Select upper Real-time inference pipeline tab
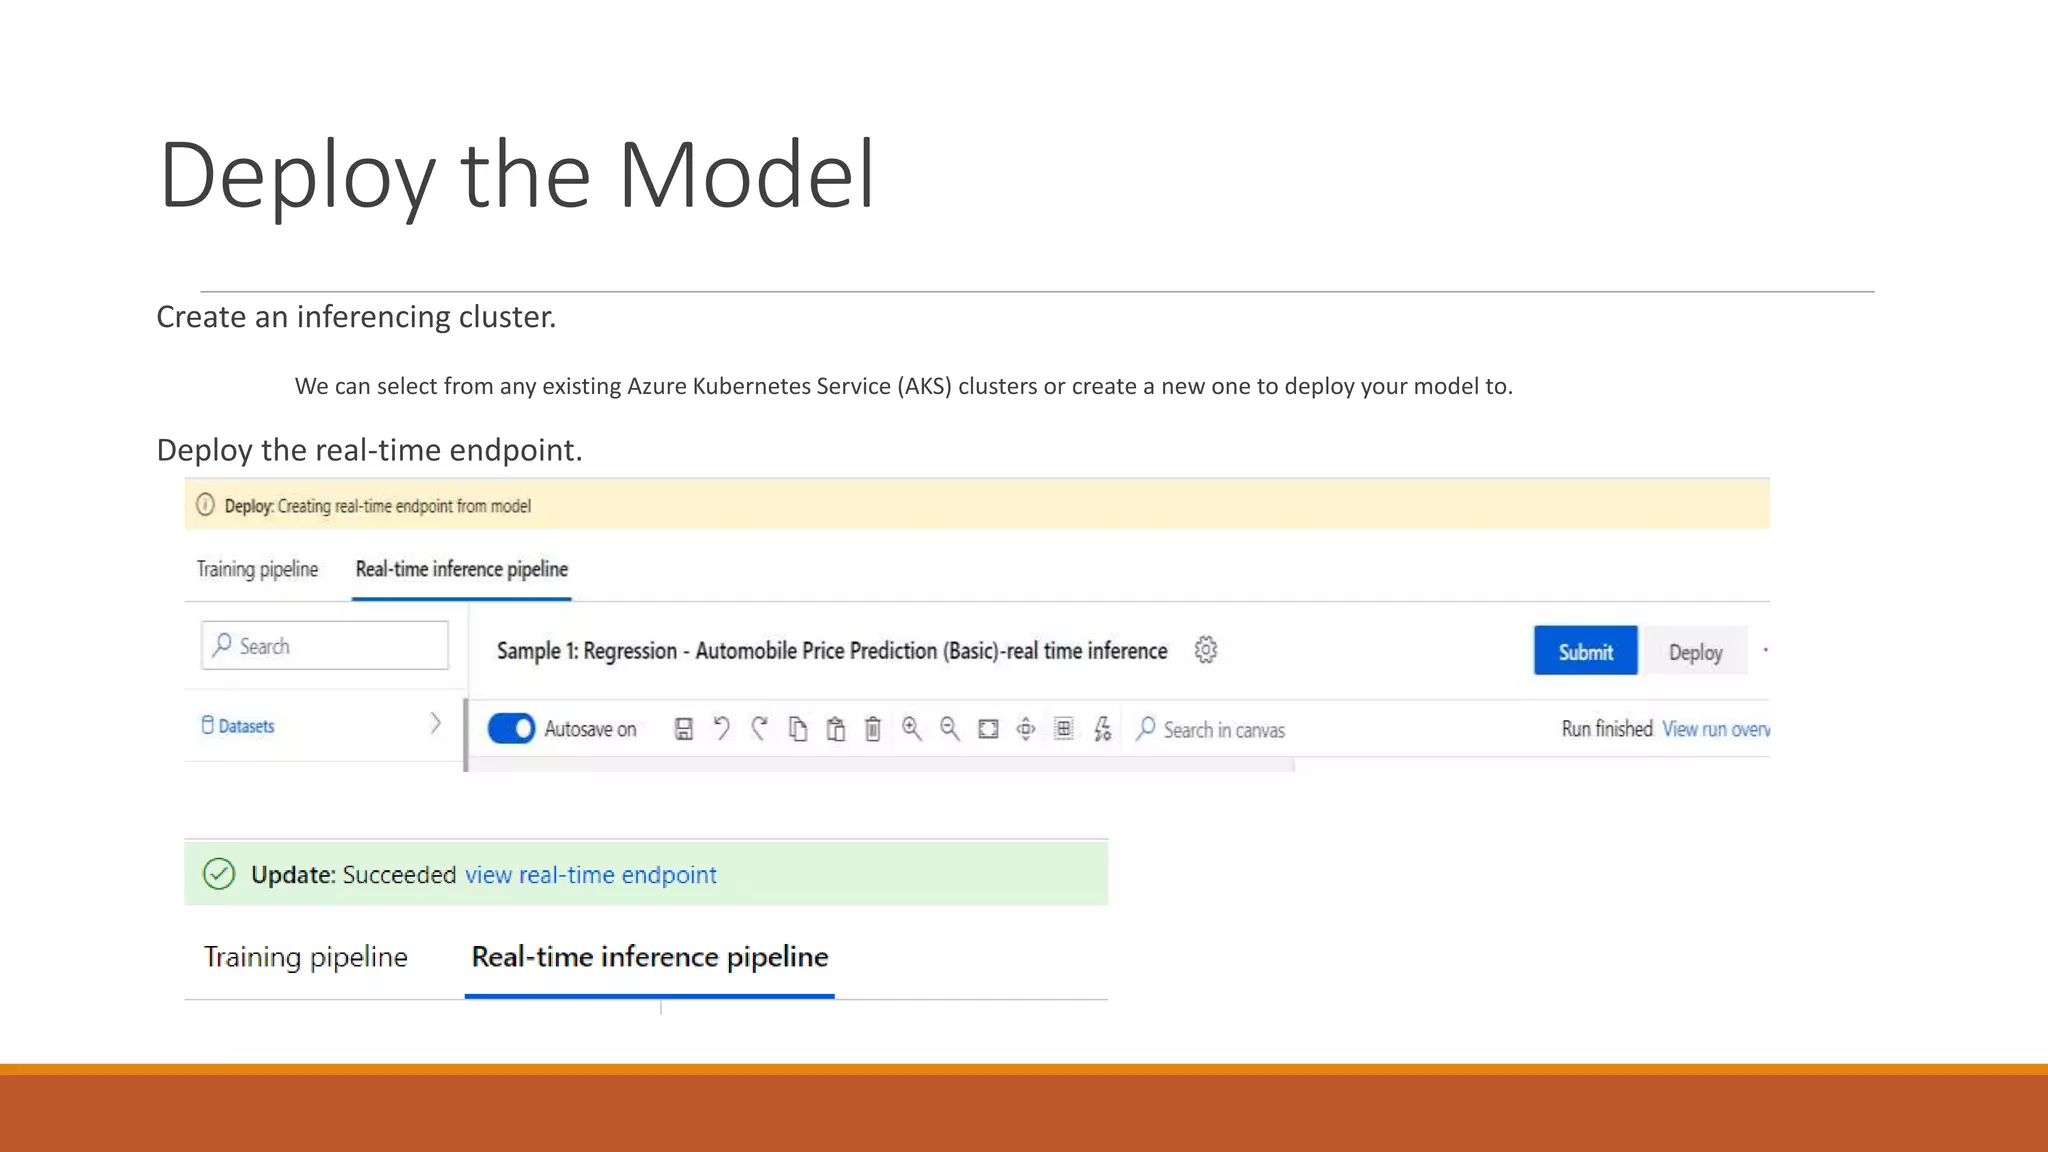The height and width of the screenshot is (1152, 2048). (462, 569)
